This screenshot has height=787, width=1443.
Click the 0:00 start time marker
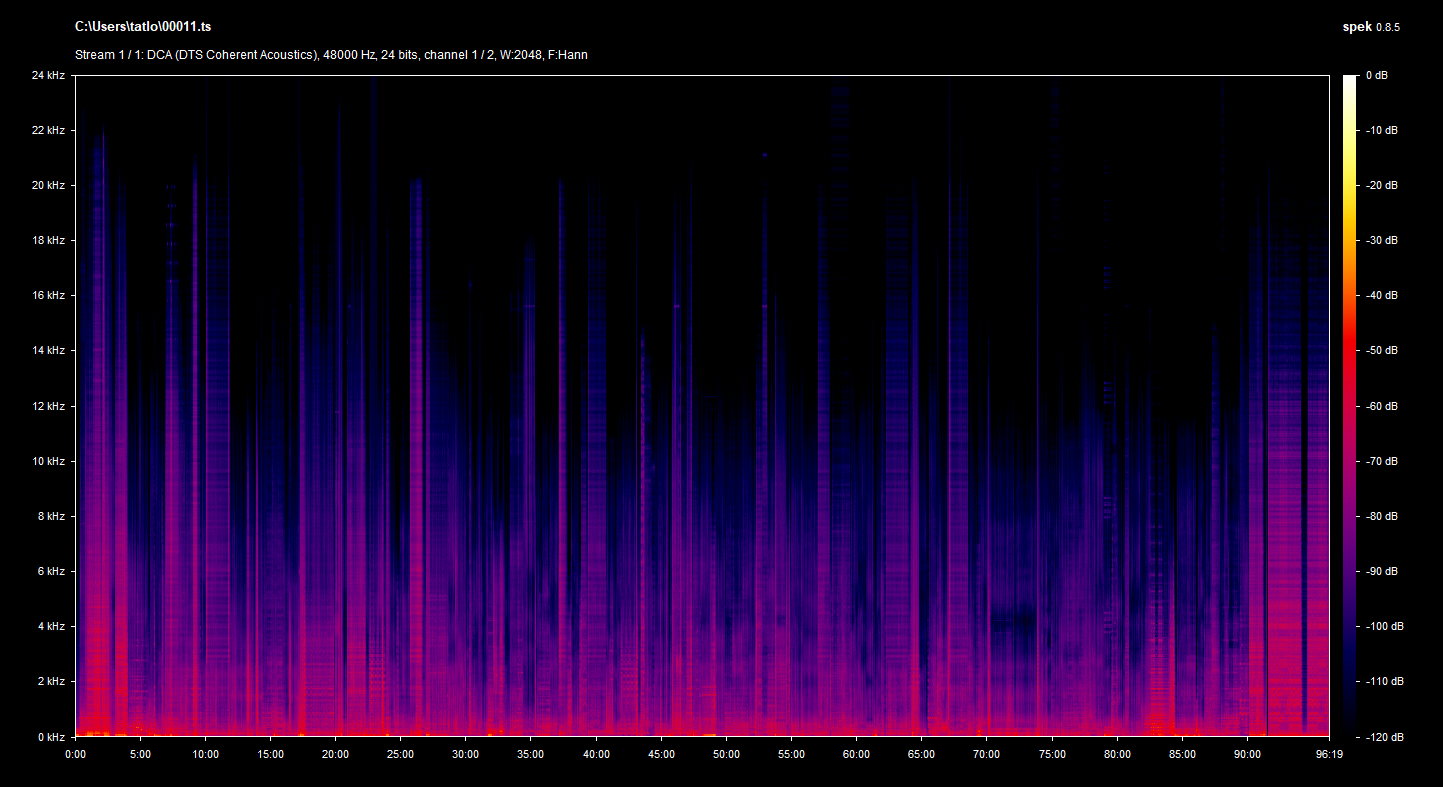tap(75, 755)
